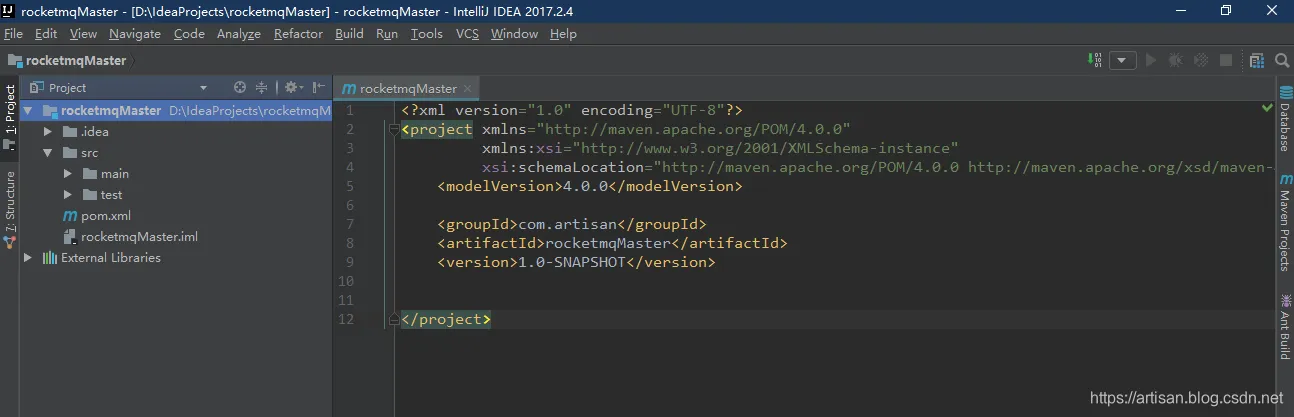The width and height of the screenshot is (1294, 417).
Task: Click Scroll from Source target icon
Action: [x=240, y=88]
